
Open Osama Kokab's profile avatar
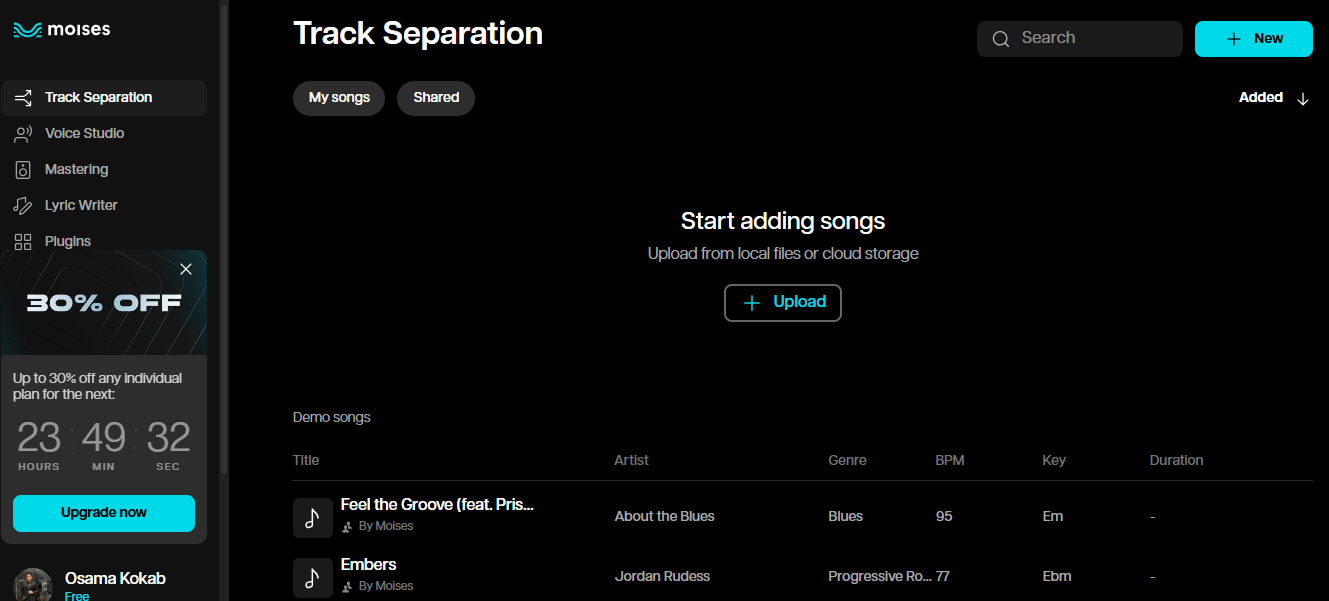33,584
